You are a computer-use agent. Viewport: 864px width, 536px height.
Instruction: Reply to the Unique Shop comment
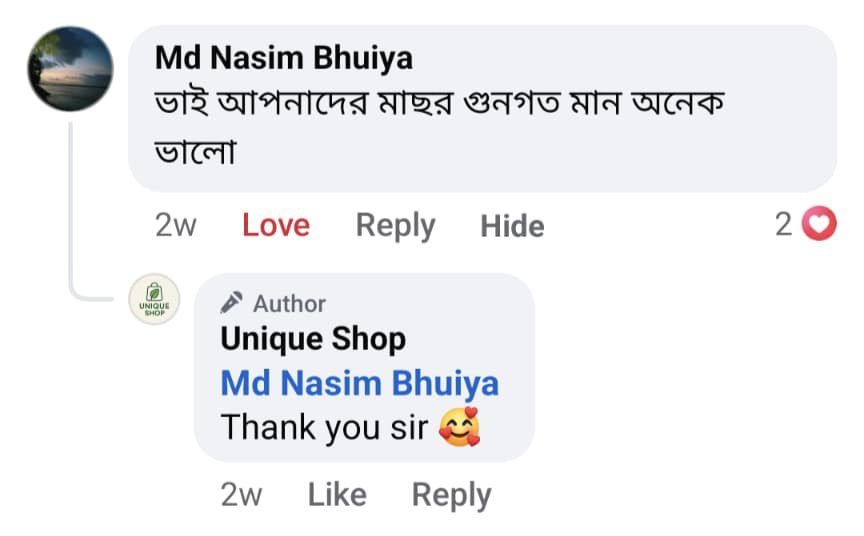(x=451, y=495)
